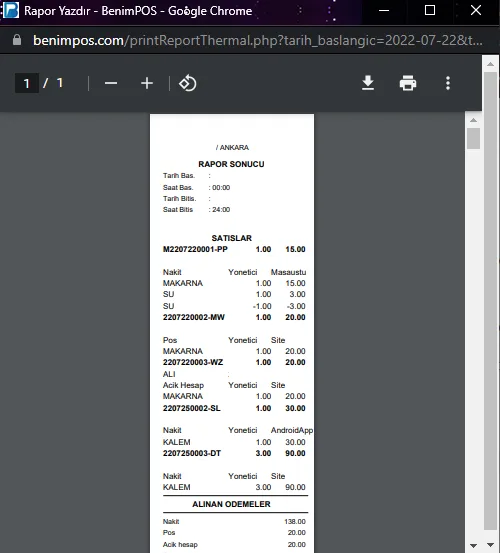This screenshot has height=553, width=500.
Task: View site security lock icon
Action: pos(17,40)
